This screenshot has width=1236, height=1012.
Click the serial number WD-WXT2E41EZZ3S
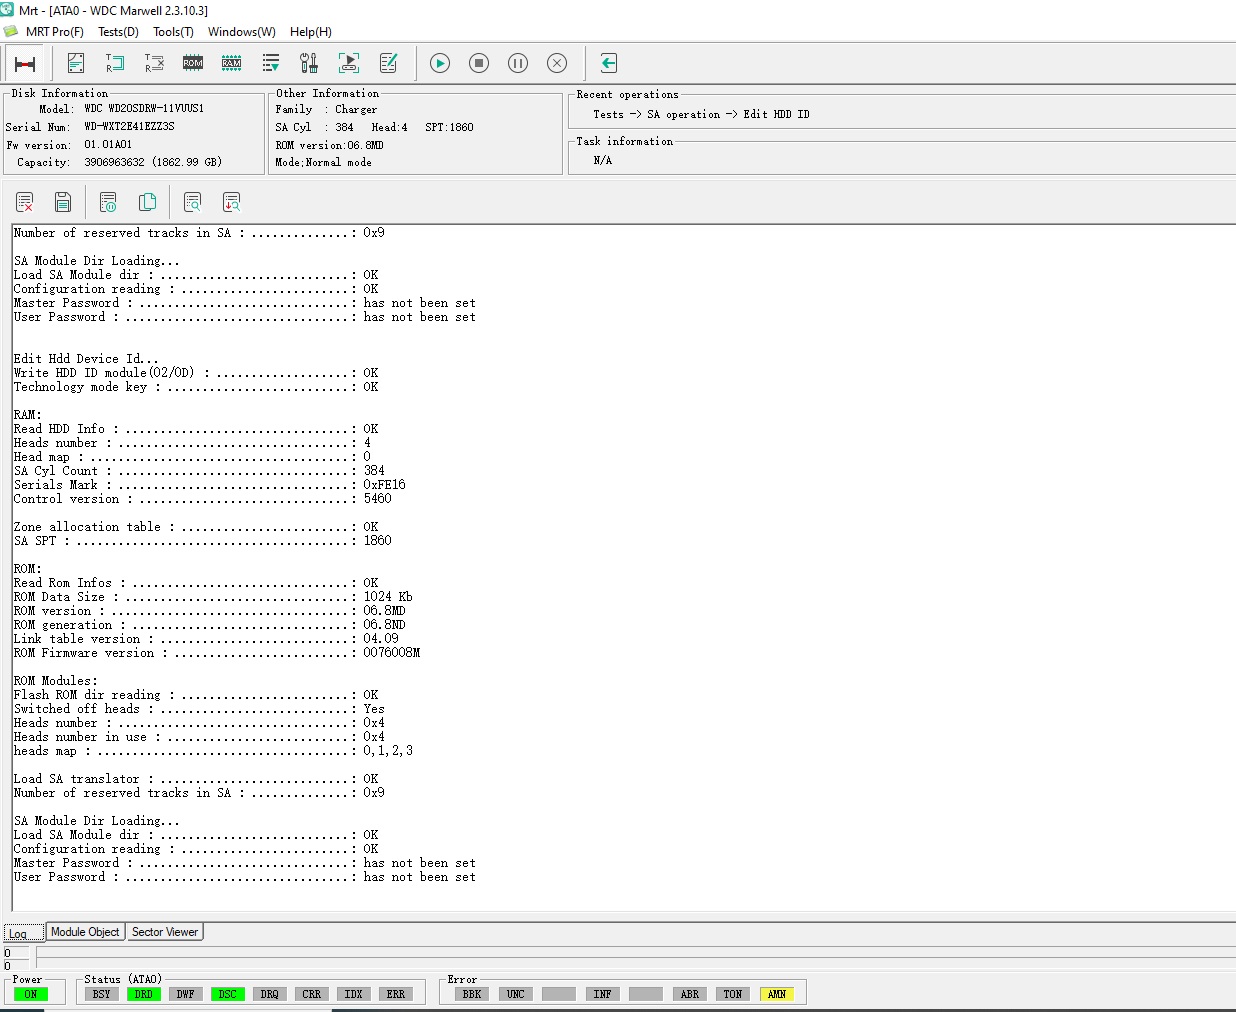click(129, 127)
